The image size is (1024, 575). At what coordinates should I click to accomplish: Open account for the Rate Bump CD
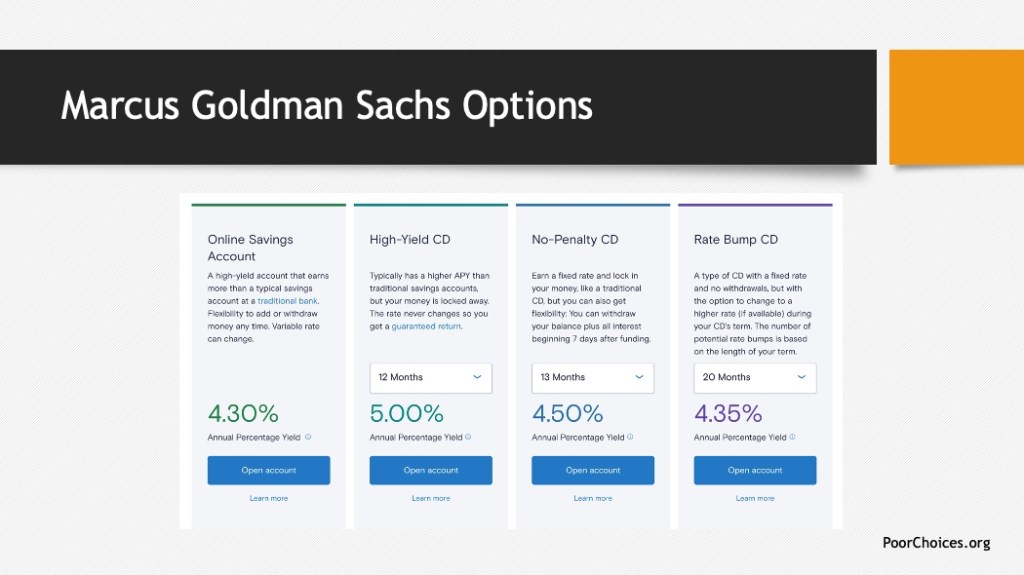click(754, 470)
